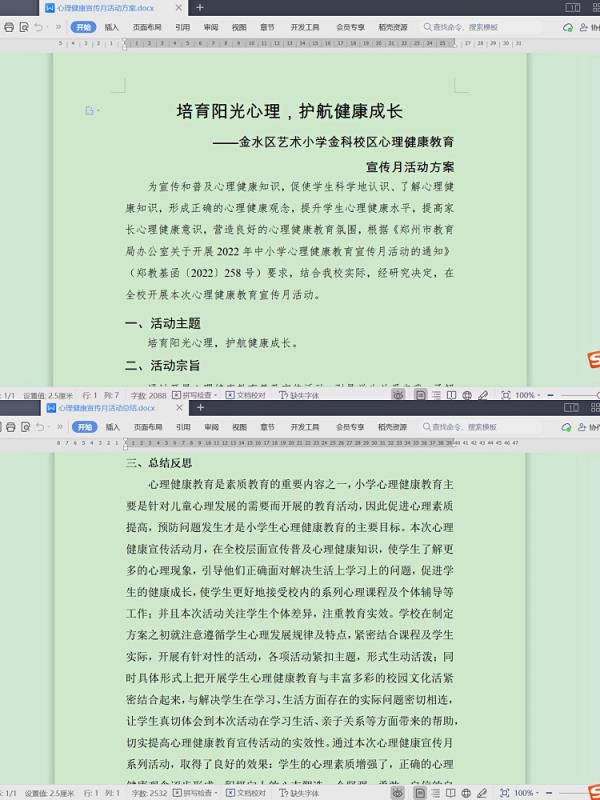600x800 pixels.
Task: Open a new tab beside 心理健康宣传月活动方案.docx
Action: click(x=199, y=7)
